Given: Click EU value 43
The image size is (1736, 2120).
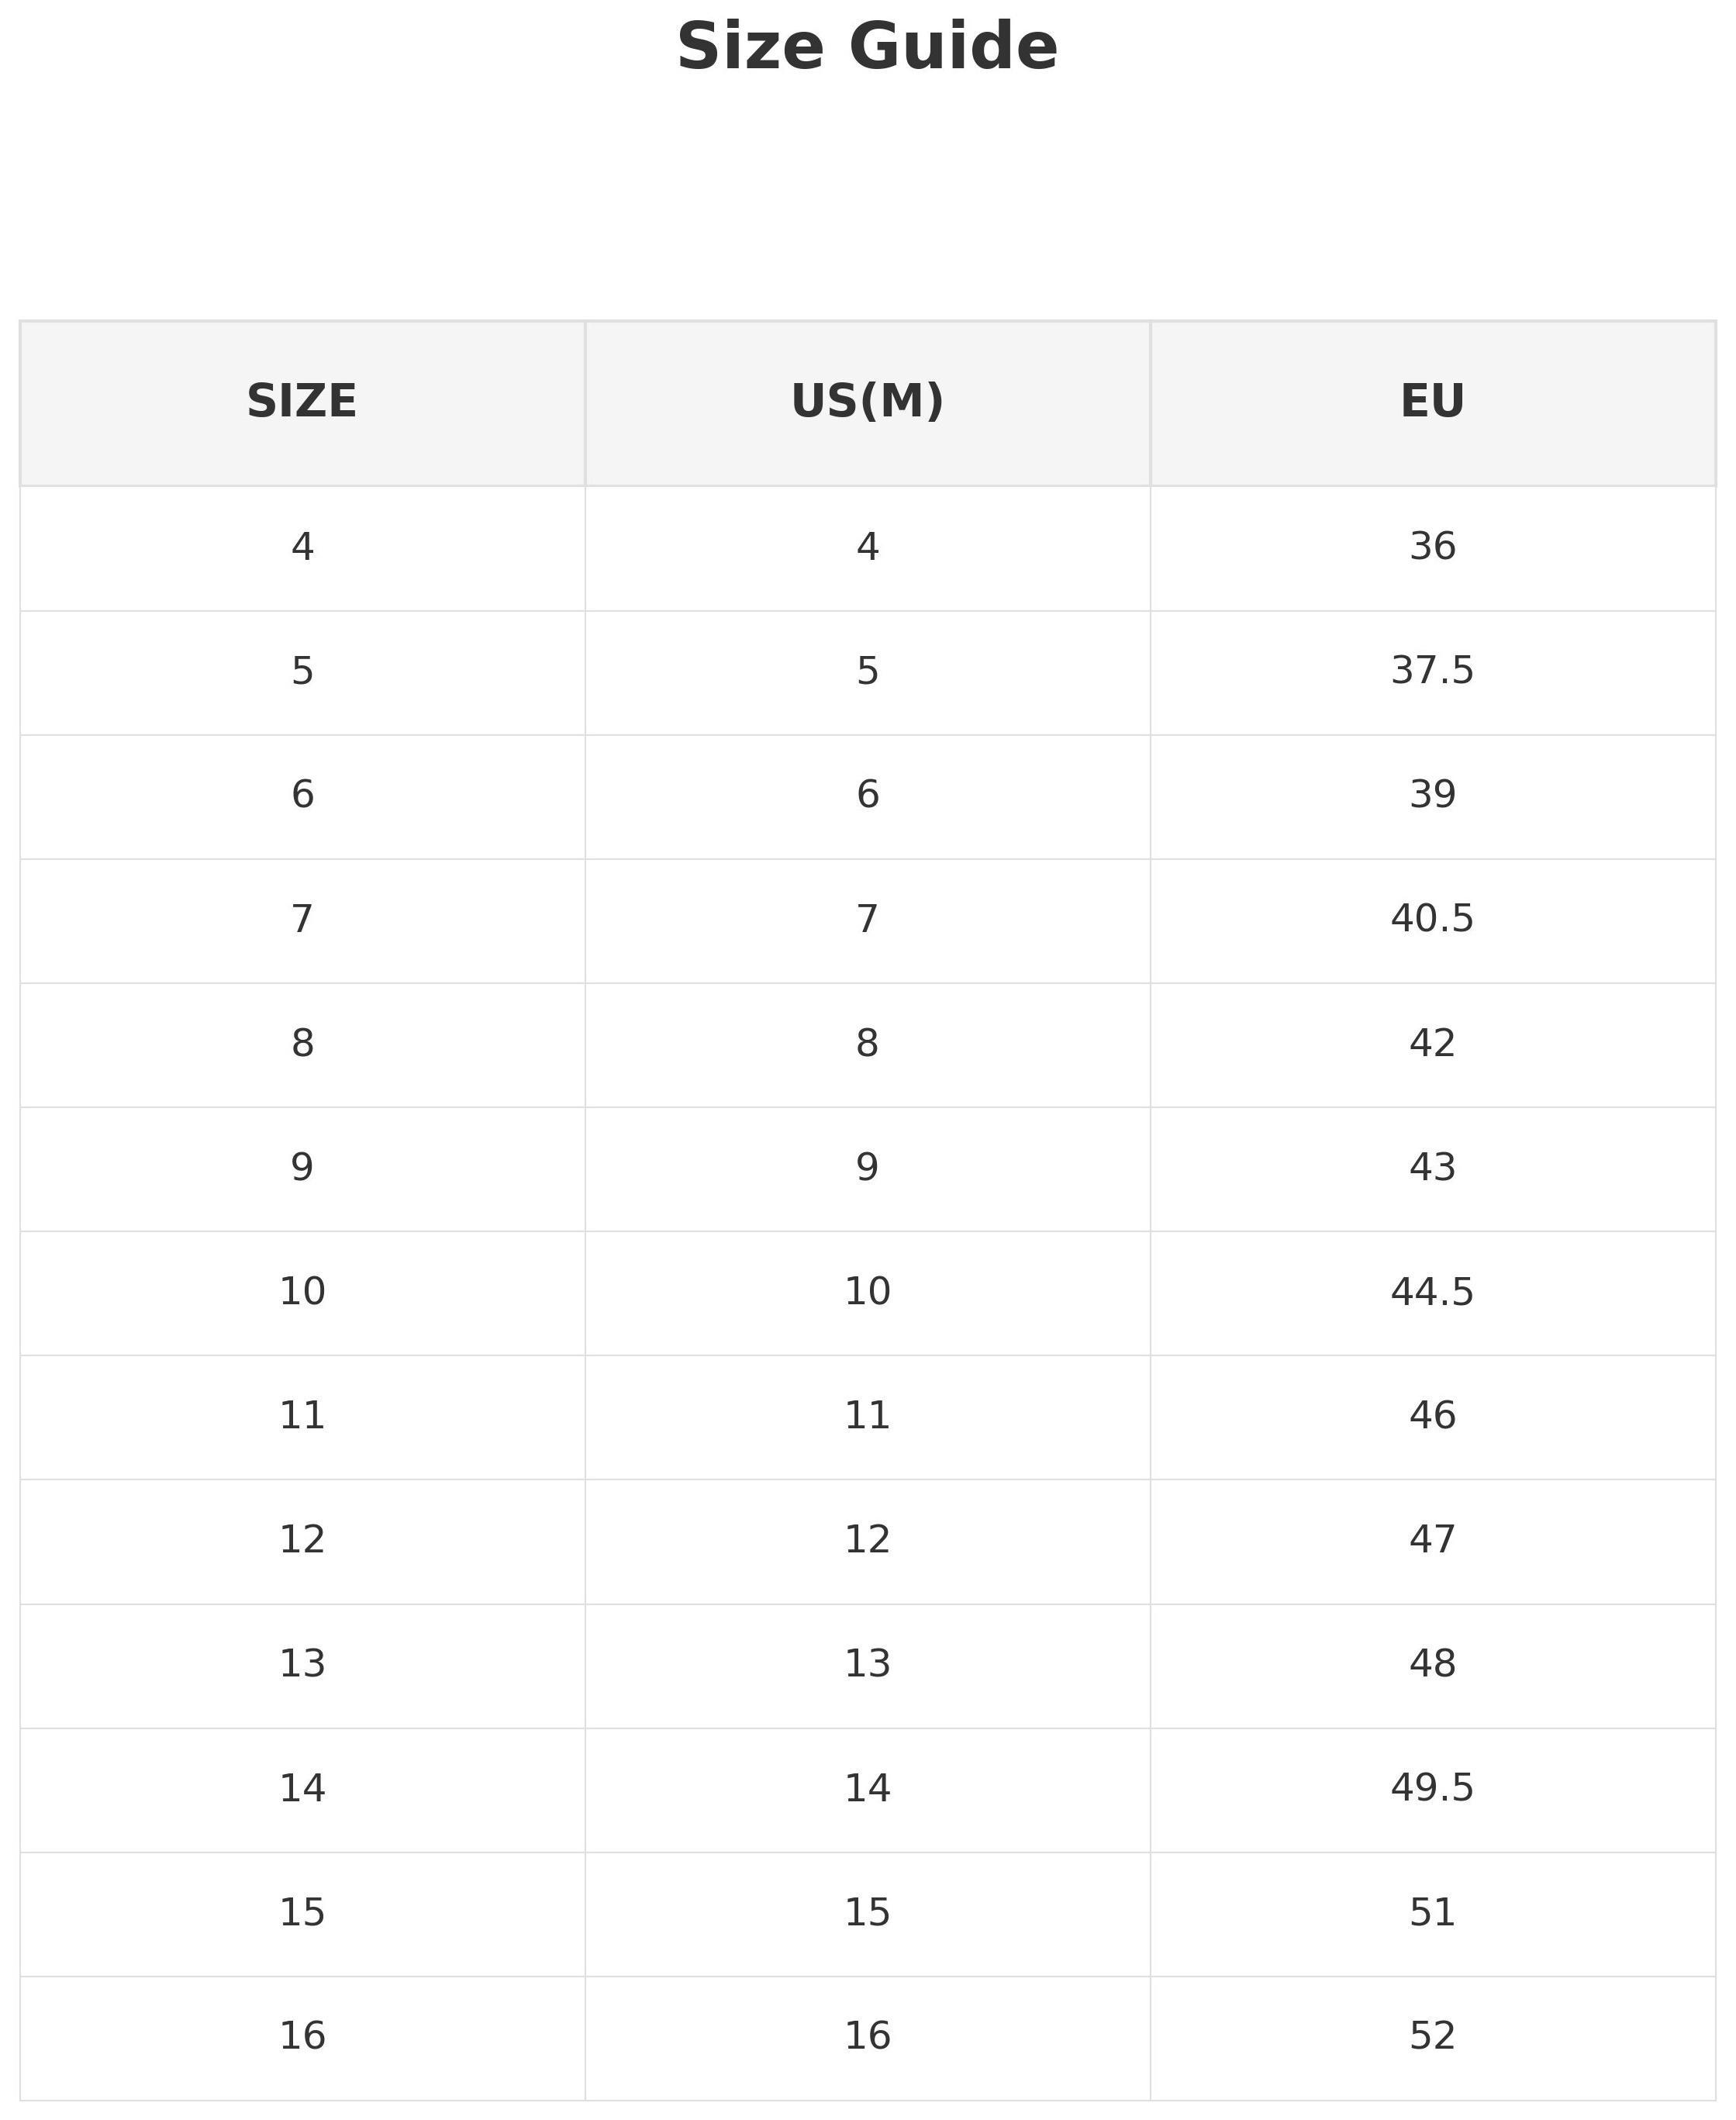Looking at the screenshot, I should click(x=1432, y=1167).
